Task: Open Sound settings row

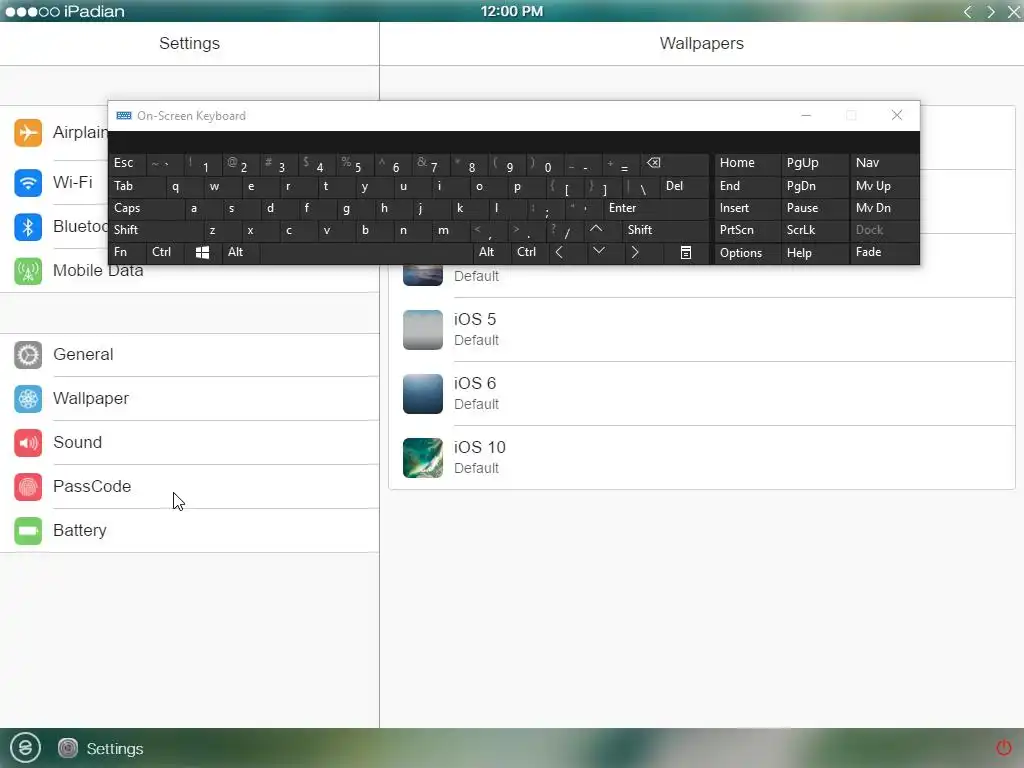Action: pos(189,443)
